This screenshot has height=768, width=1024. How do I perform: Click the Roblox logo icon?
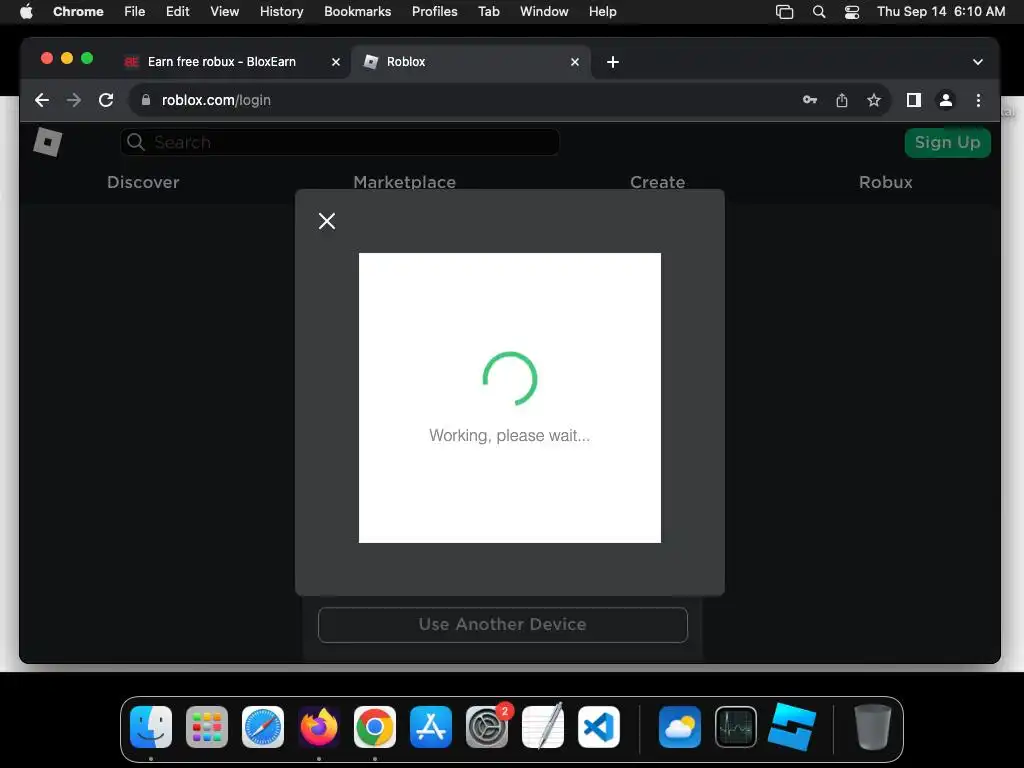pos(48,142)
